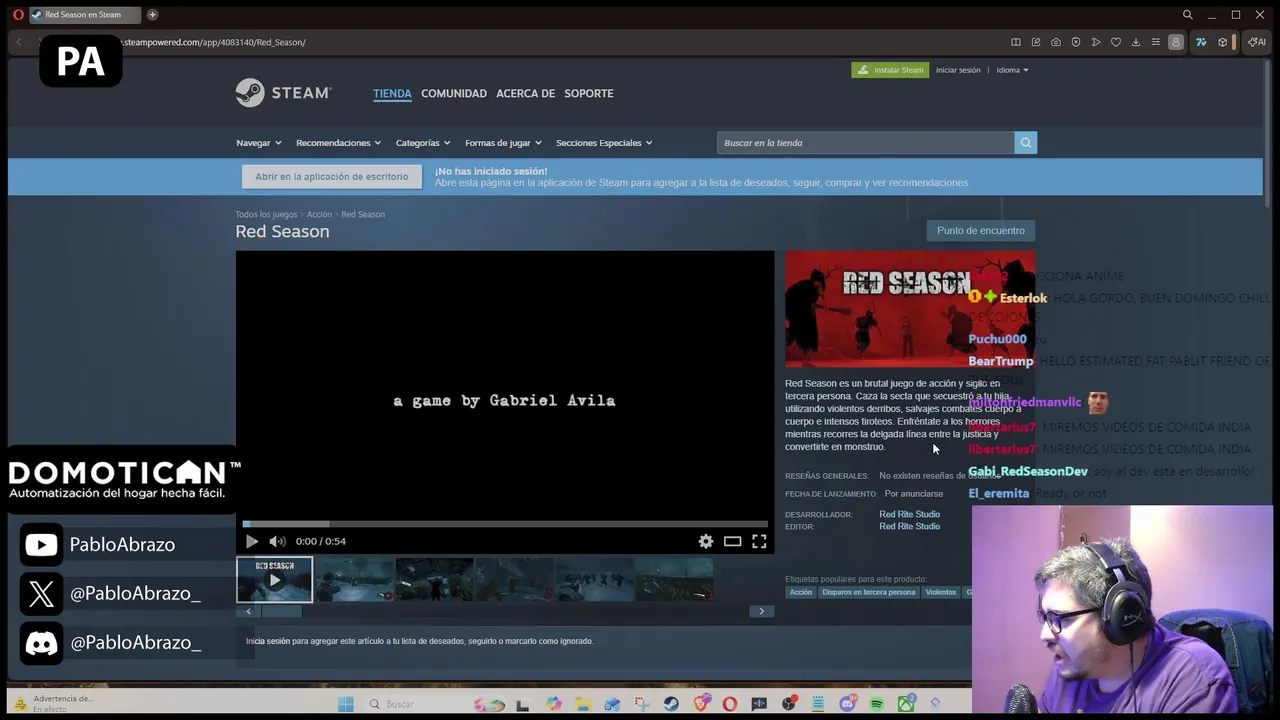Image resolution: width=1280 pixels, height=720 pixels.
Task: Open Spotify from the taskbar
Action: (x=877, y=704)
